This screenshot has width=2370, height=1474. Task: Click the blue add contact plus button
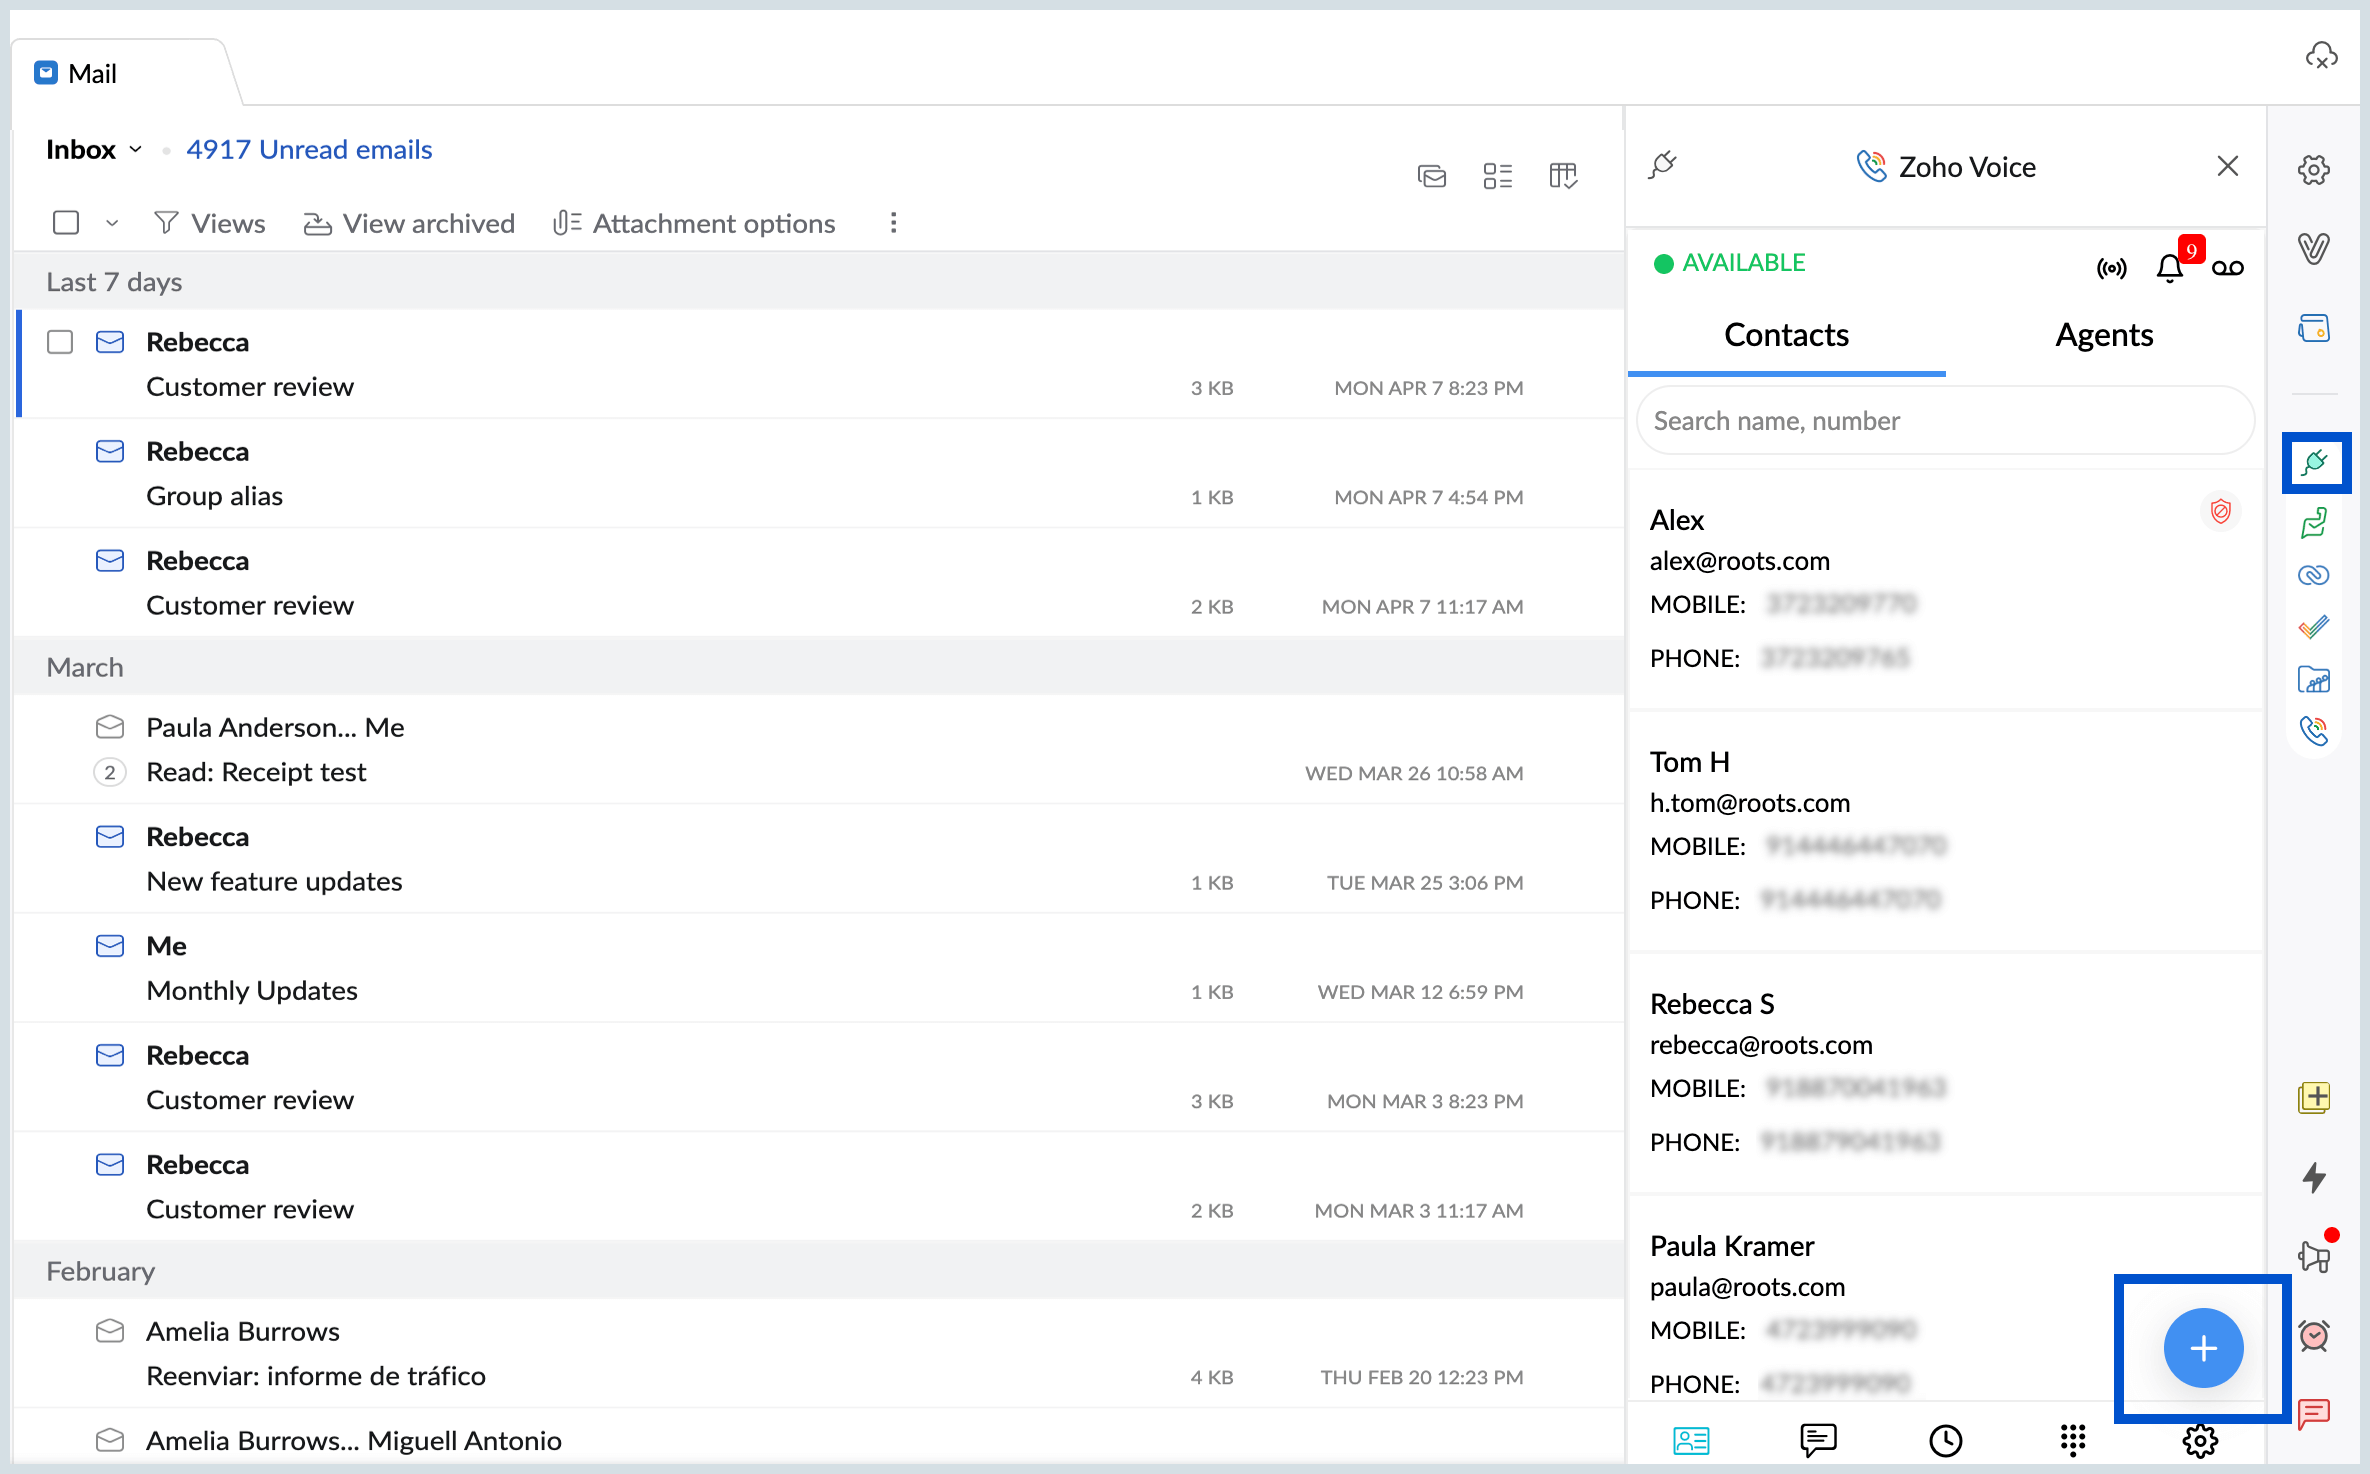point(2202,1347)
